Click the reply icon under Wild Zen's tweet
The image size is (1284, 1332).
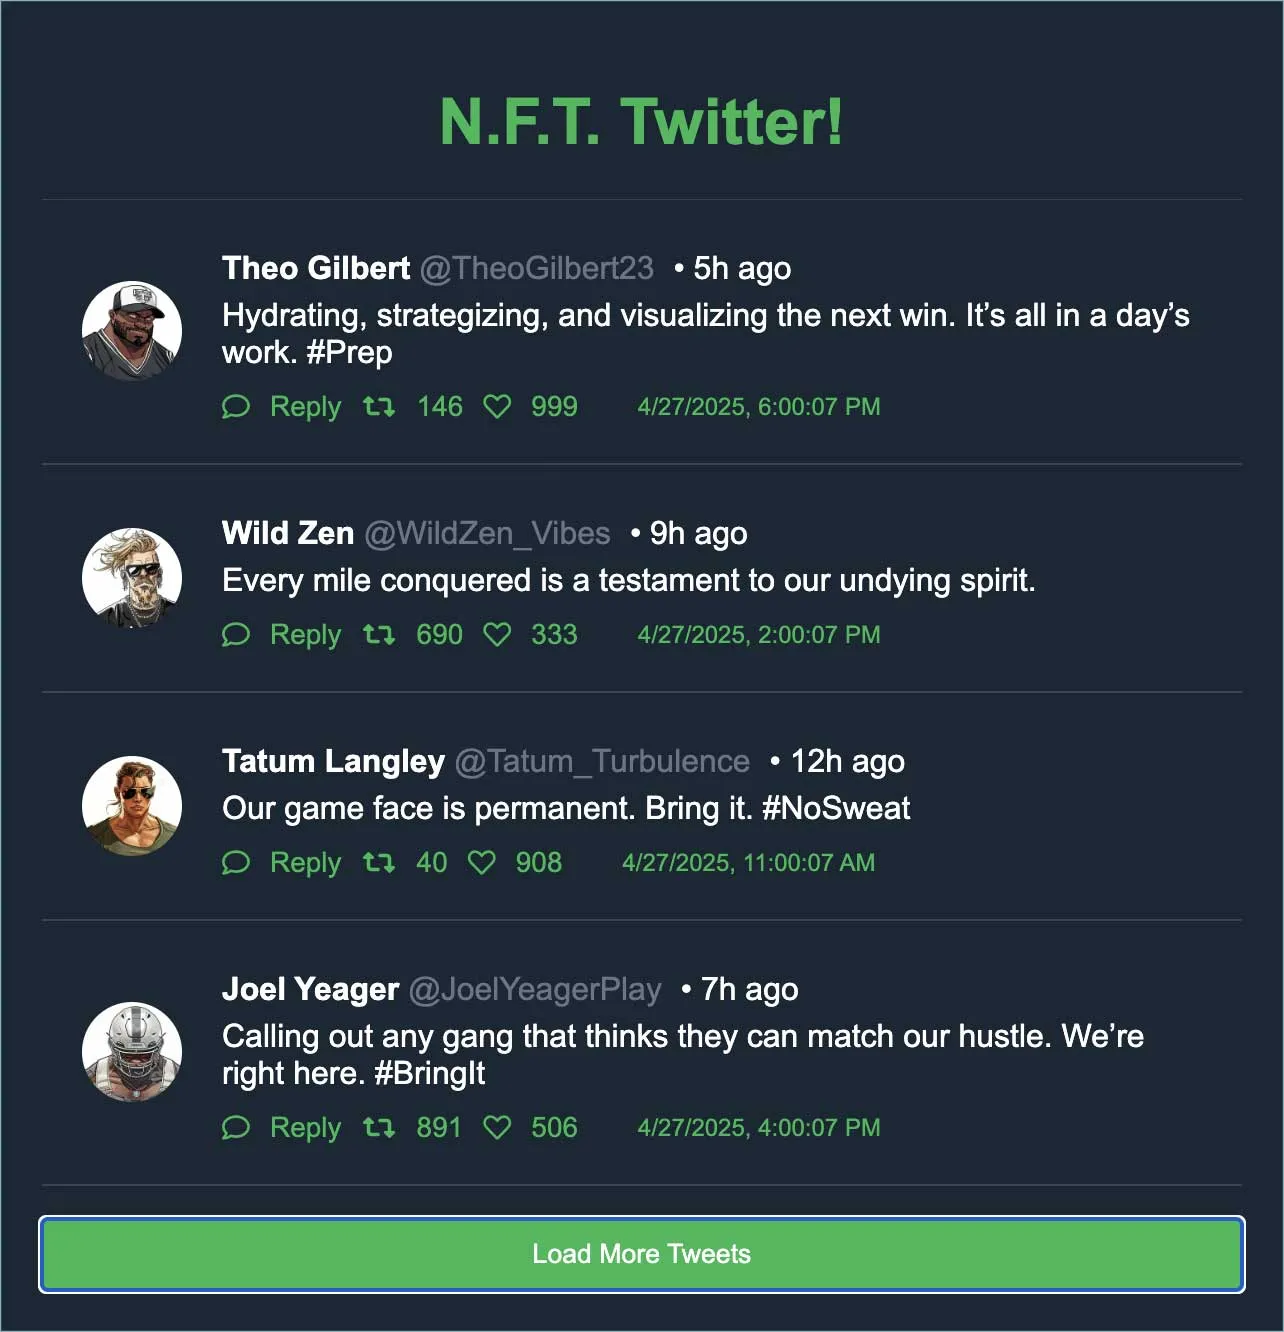click(236, 634)
